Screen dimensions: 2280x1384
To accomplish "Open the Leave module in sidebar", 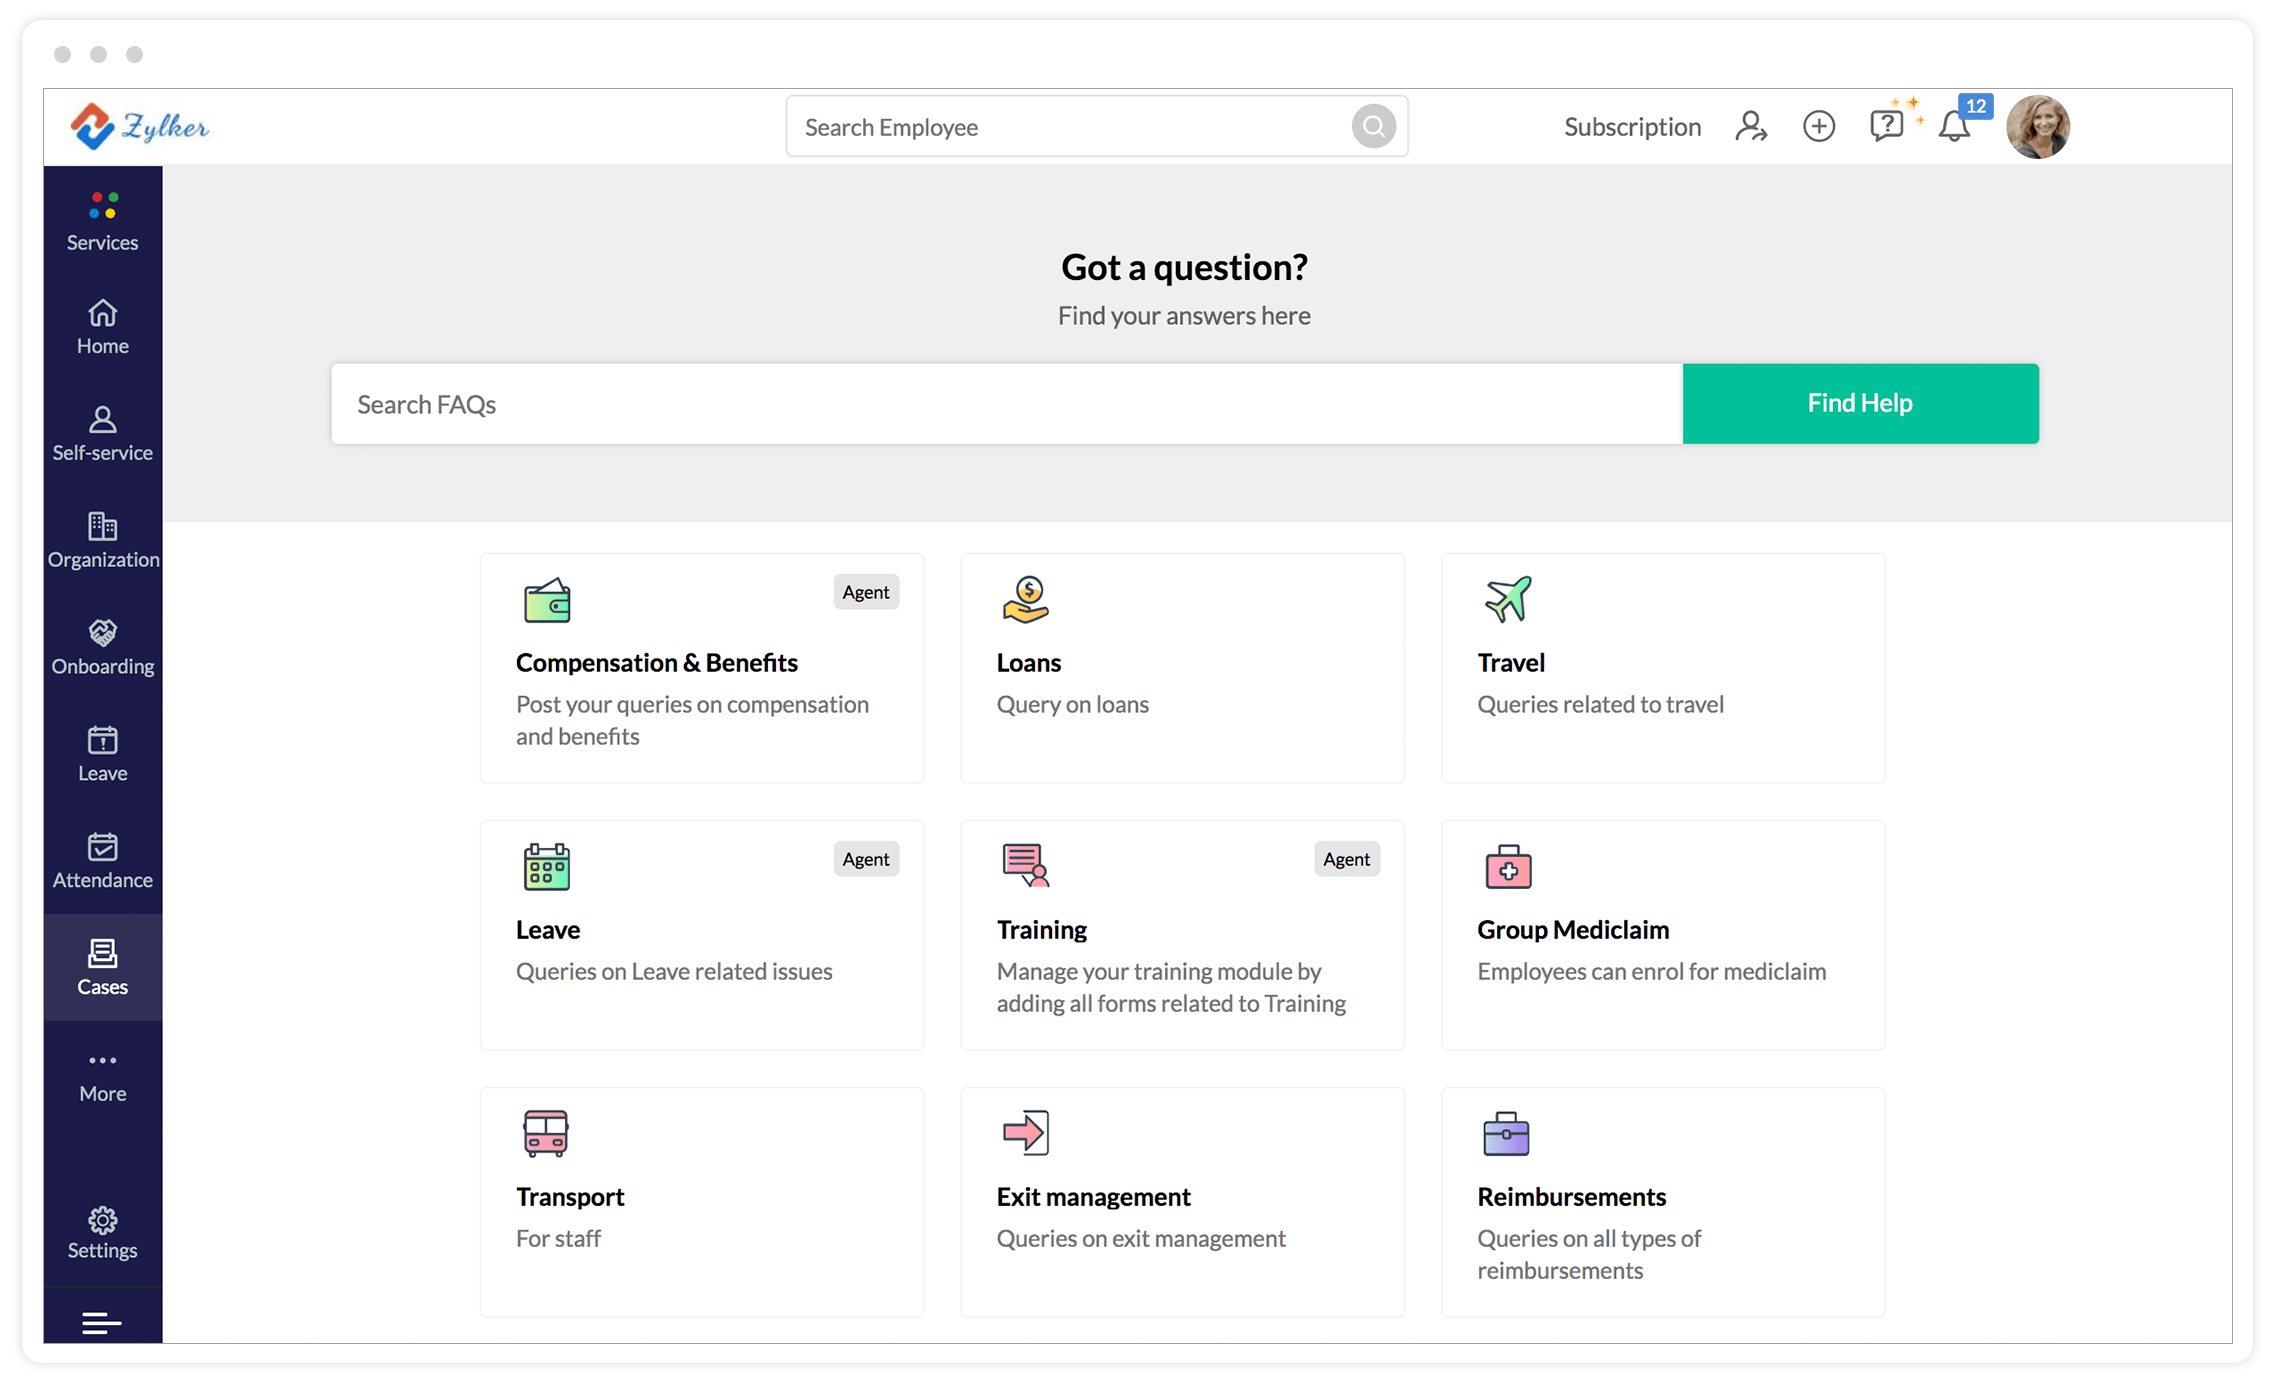I will tap(102, 755).
